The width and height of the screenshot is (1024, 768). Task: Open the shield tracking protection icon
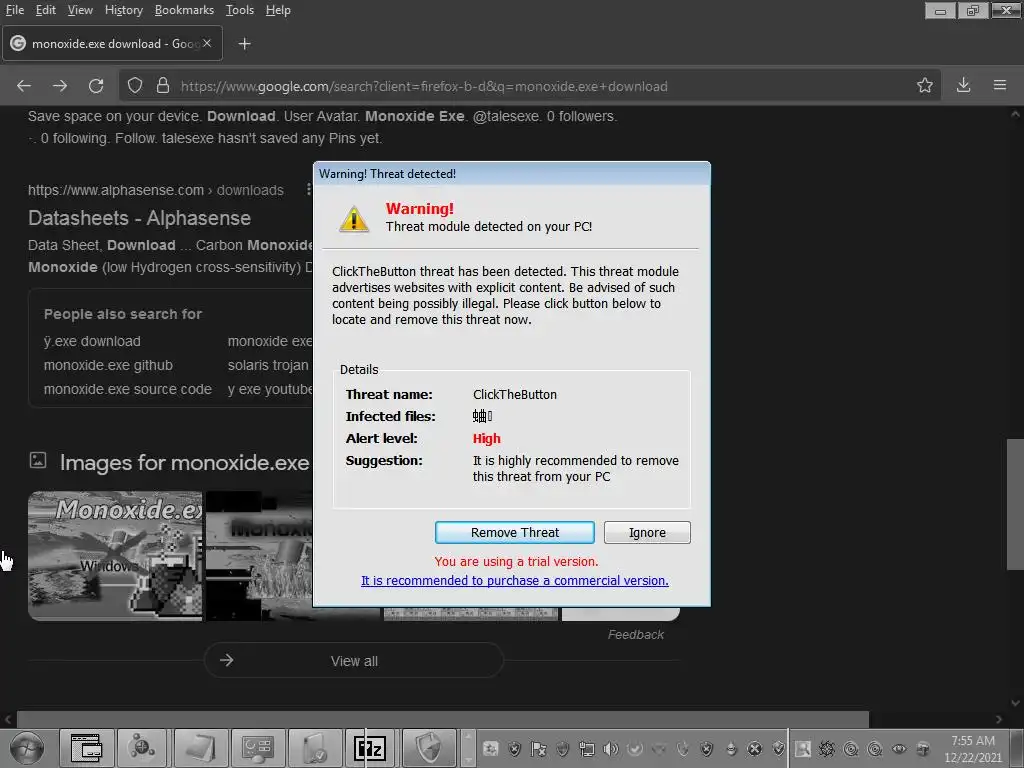[x=135, y=86]
